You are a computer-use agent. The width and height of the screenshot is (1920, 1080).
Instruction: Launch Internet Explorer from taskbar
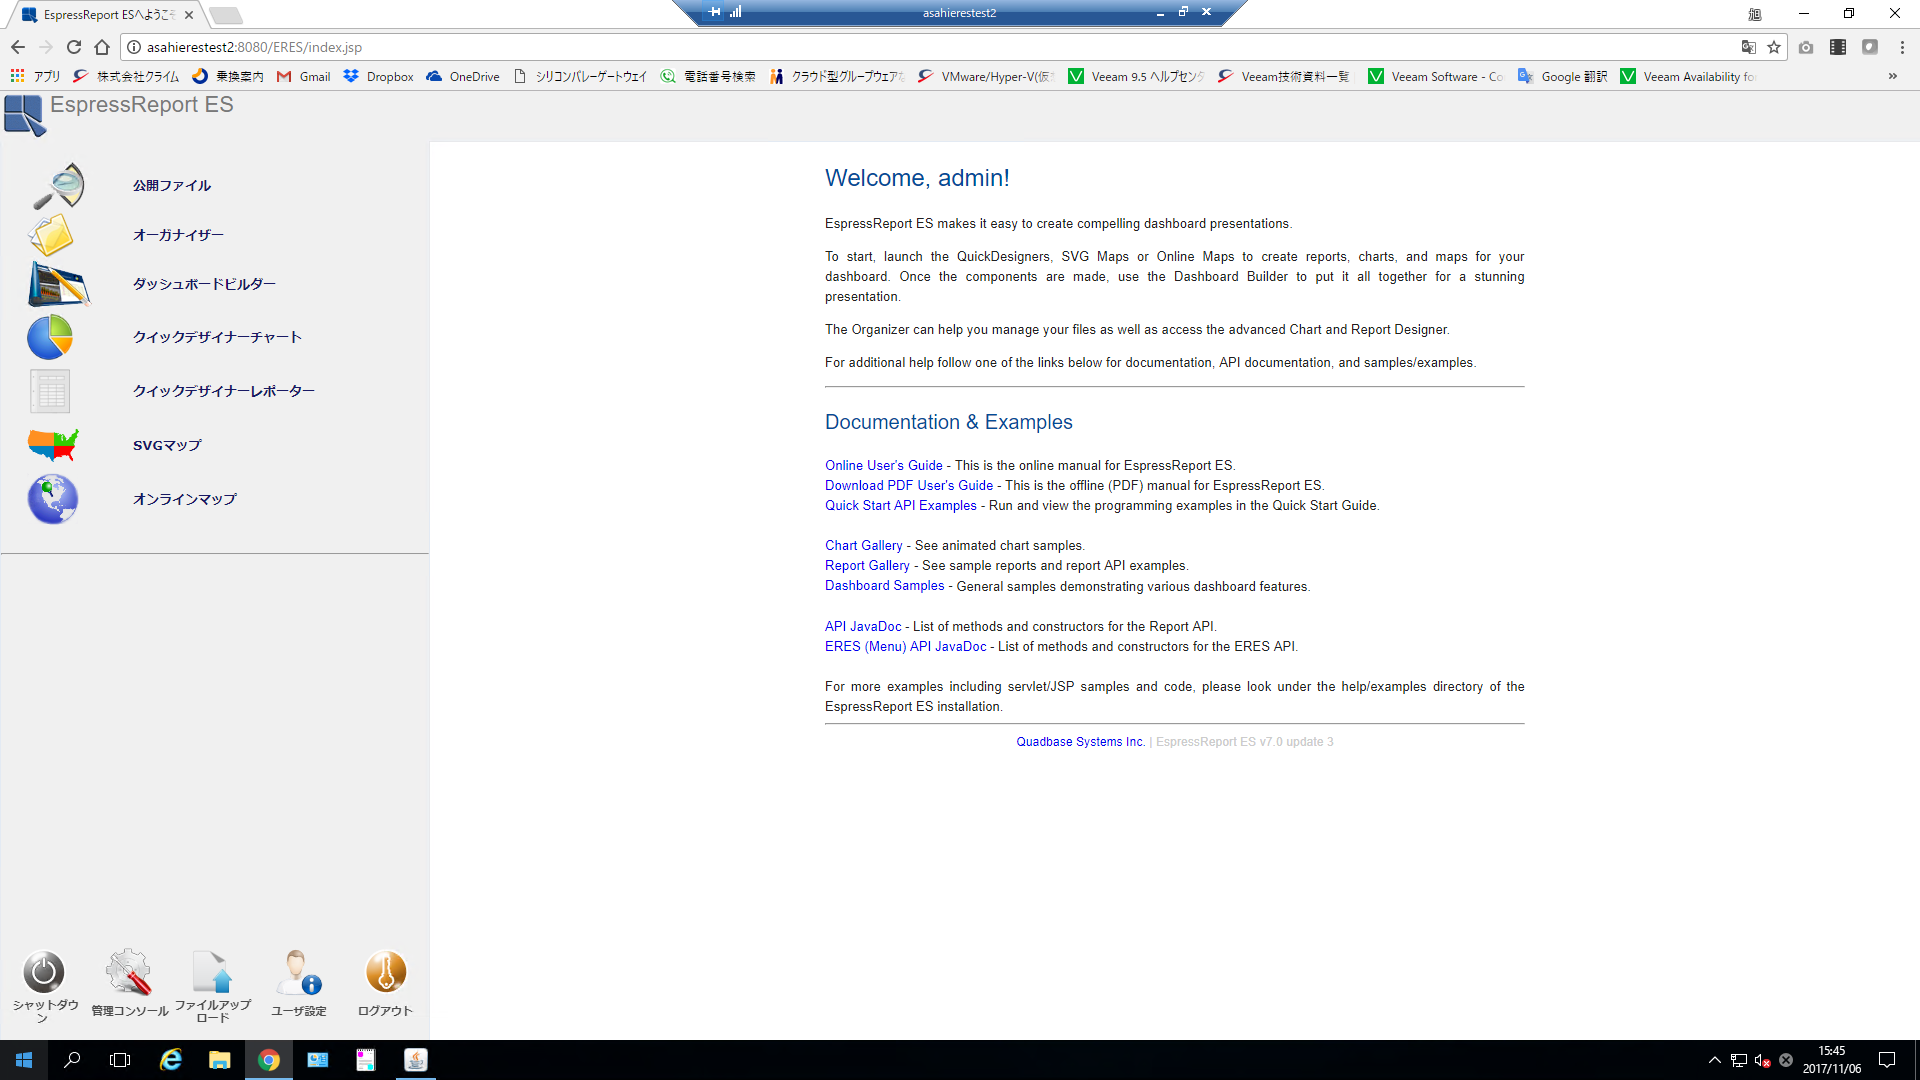point(171,1060)
